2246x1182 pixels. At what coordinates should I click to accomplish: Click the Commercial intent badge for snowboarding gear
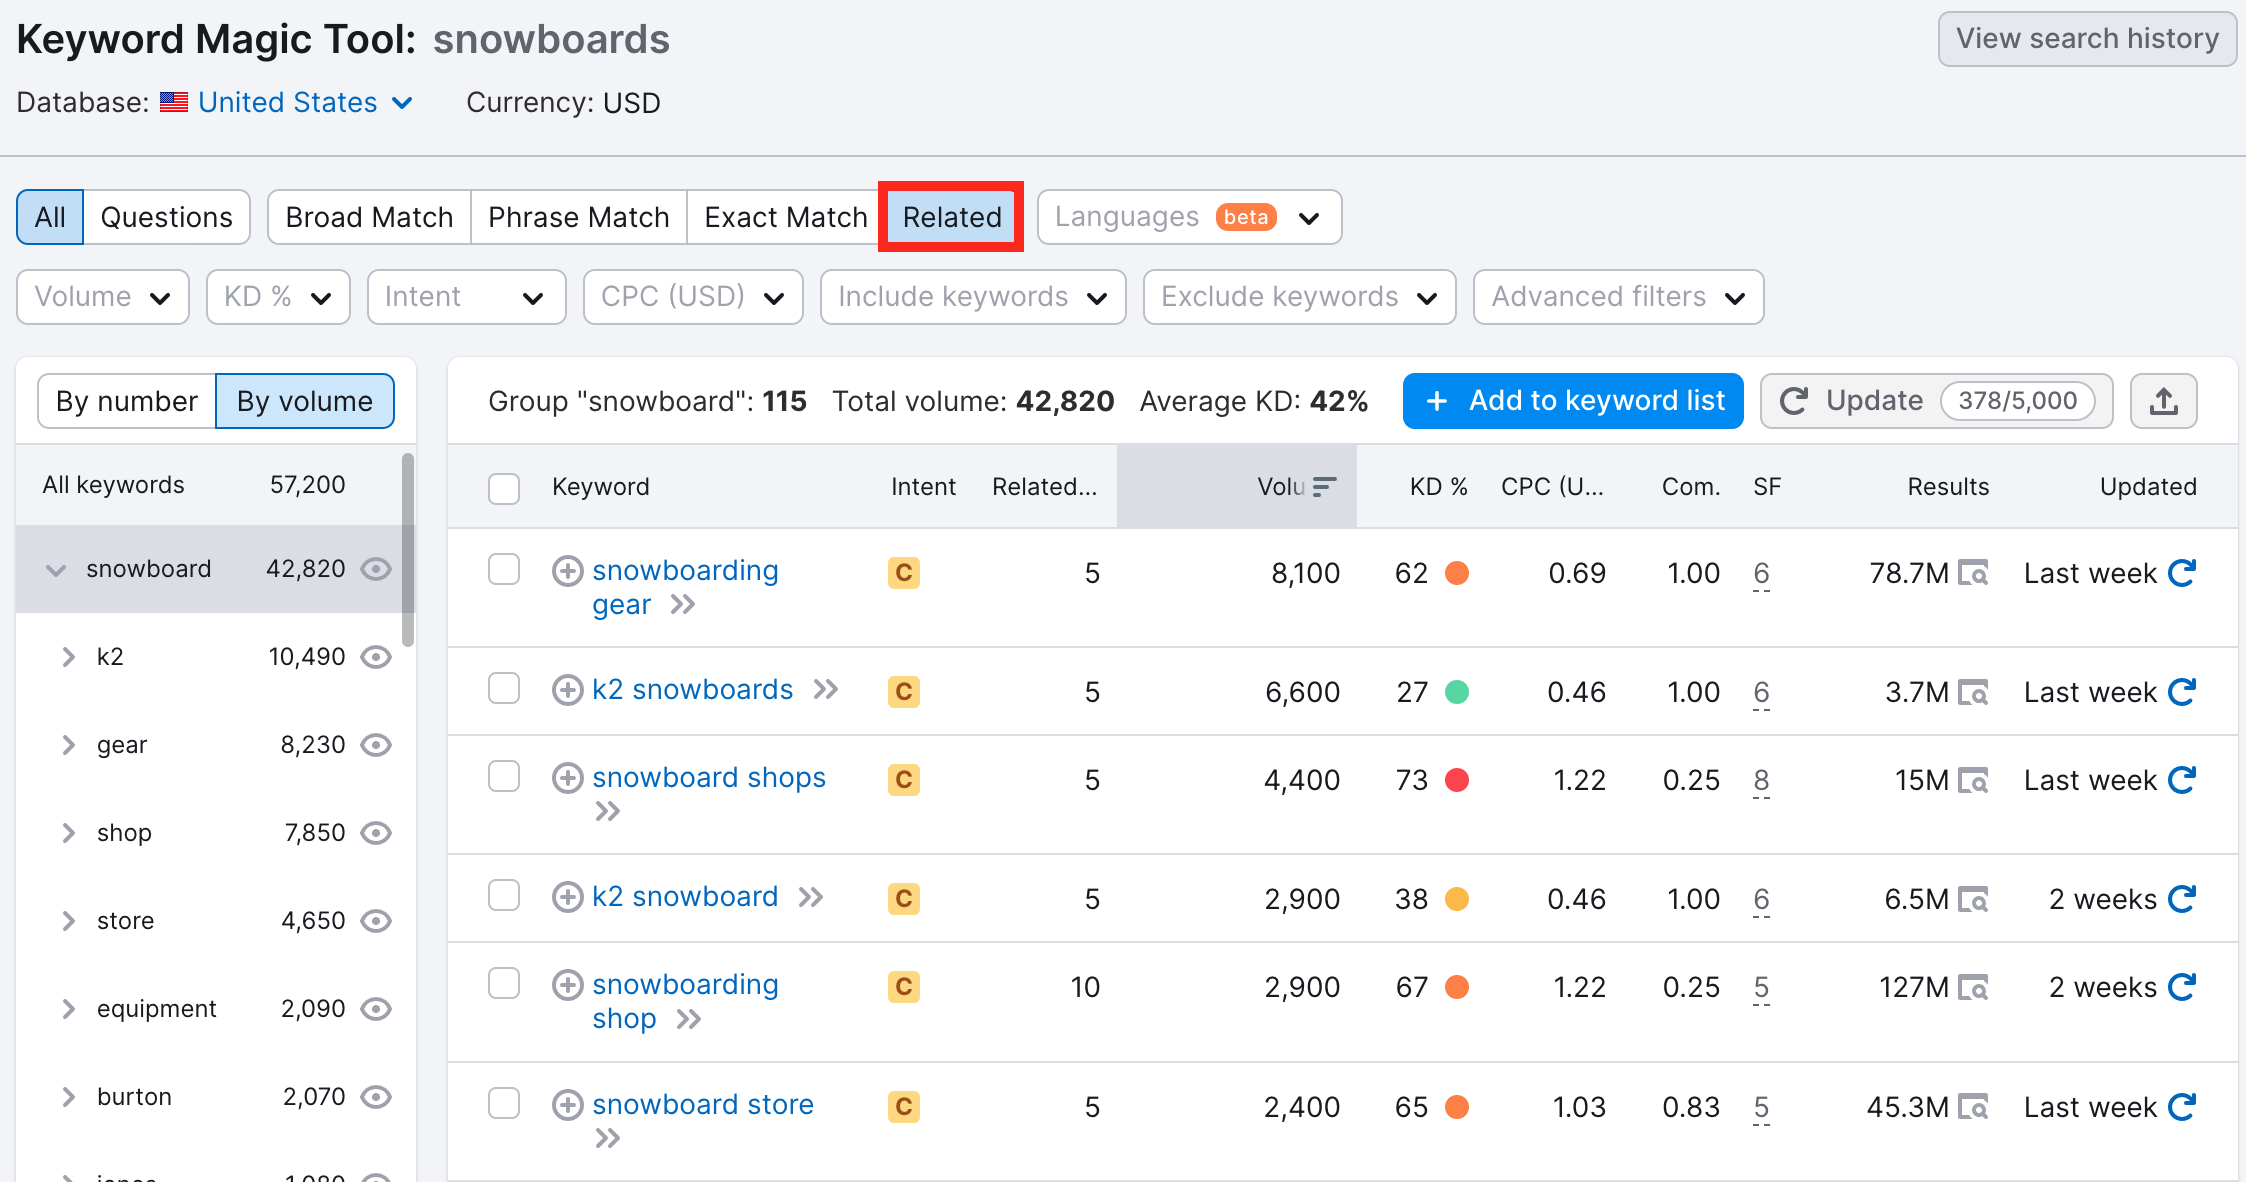[x=904, y=573]
